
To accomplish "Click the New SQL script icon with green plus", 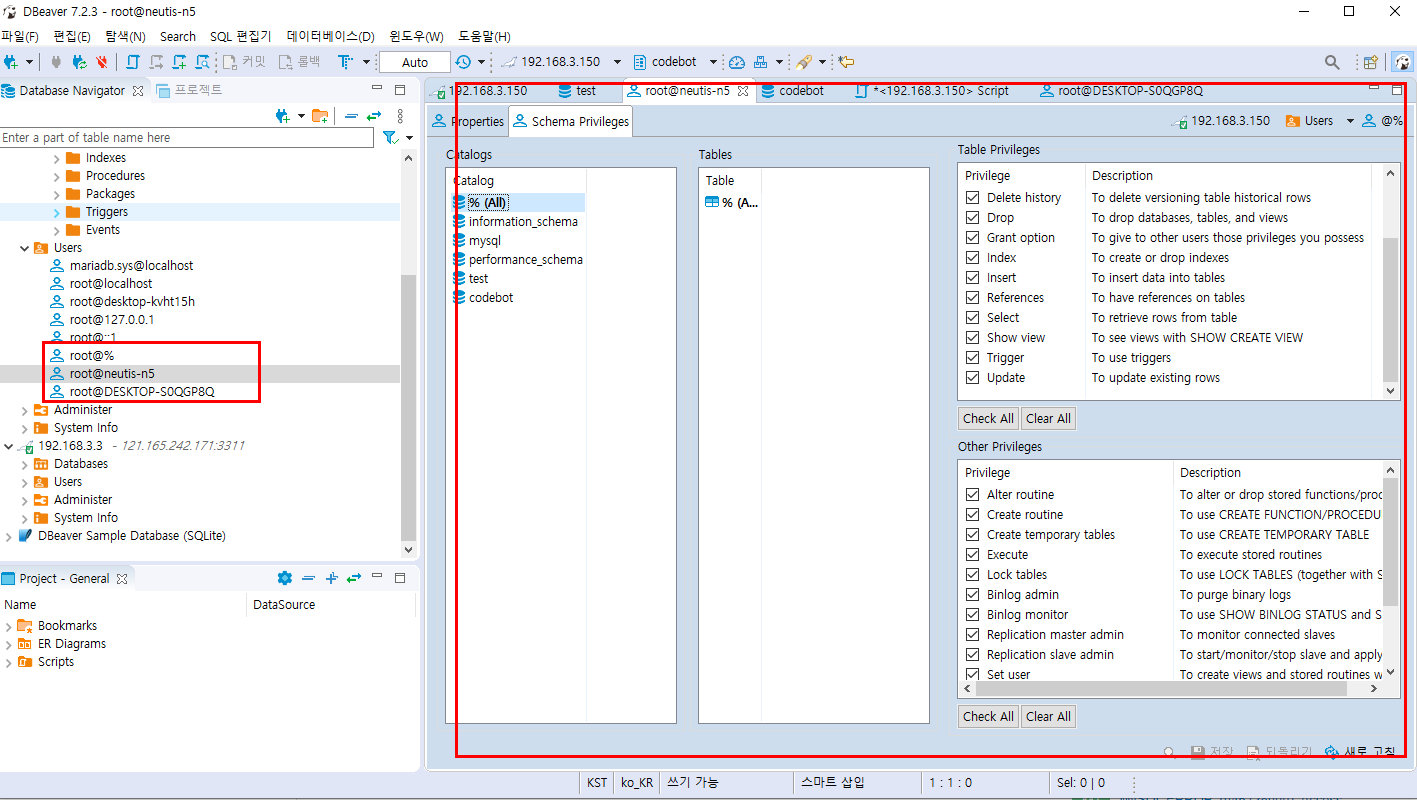I will coord(180,62).
